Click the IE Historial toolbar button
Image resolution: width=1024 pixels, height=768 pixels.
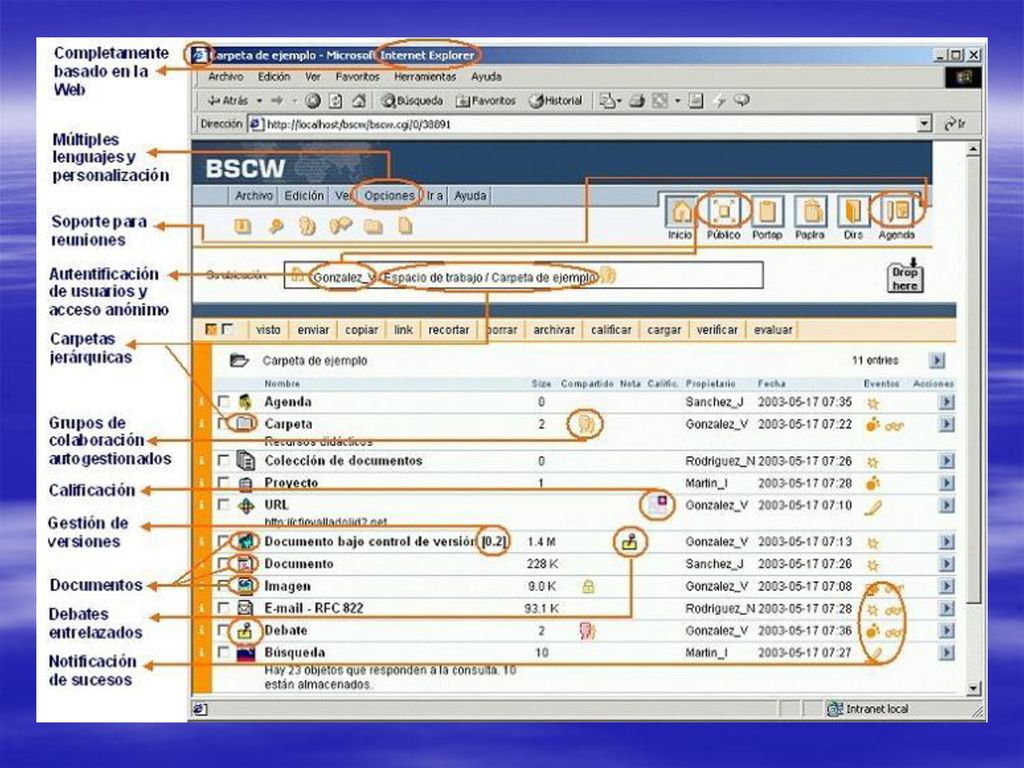point(556,101)
